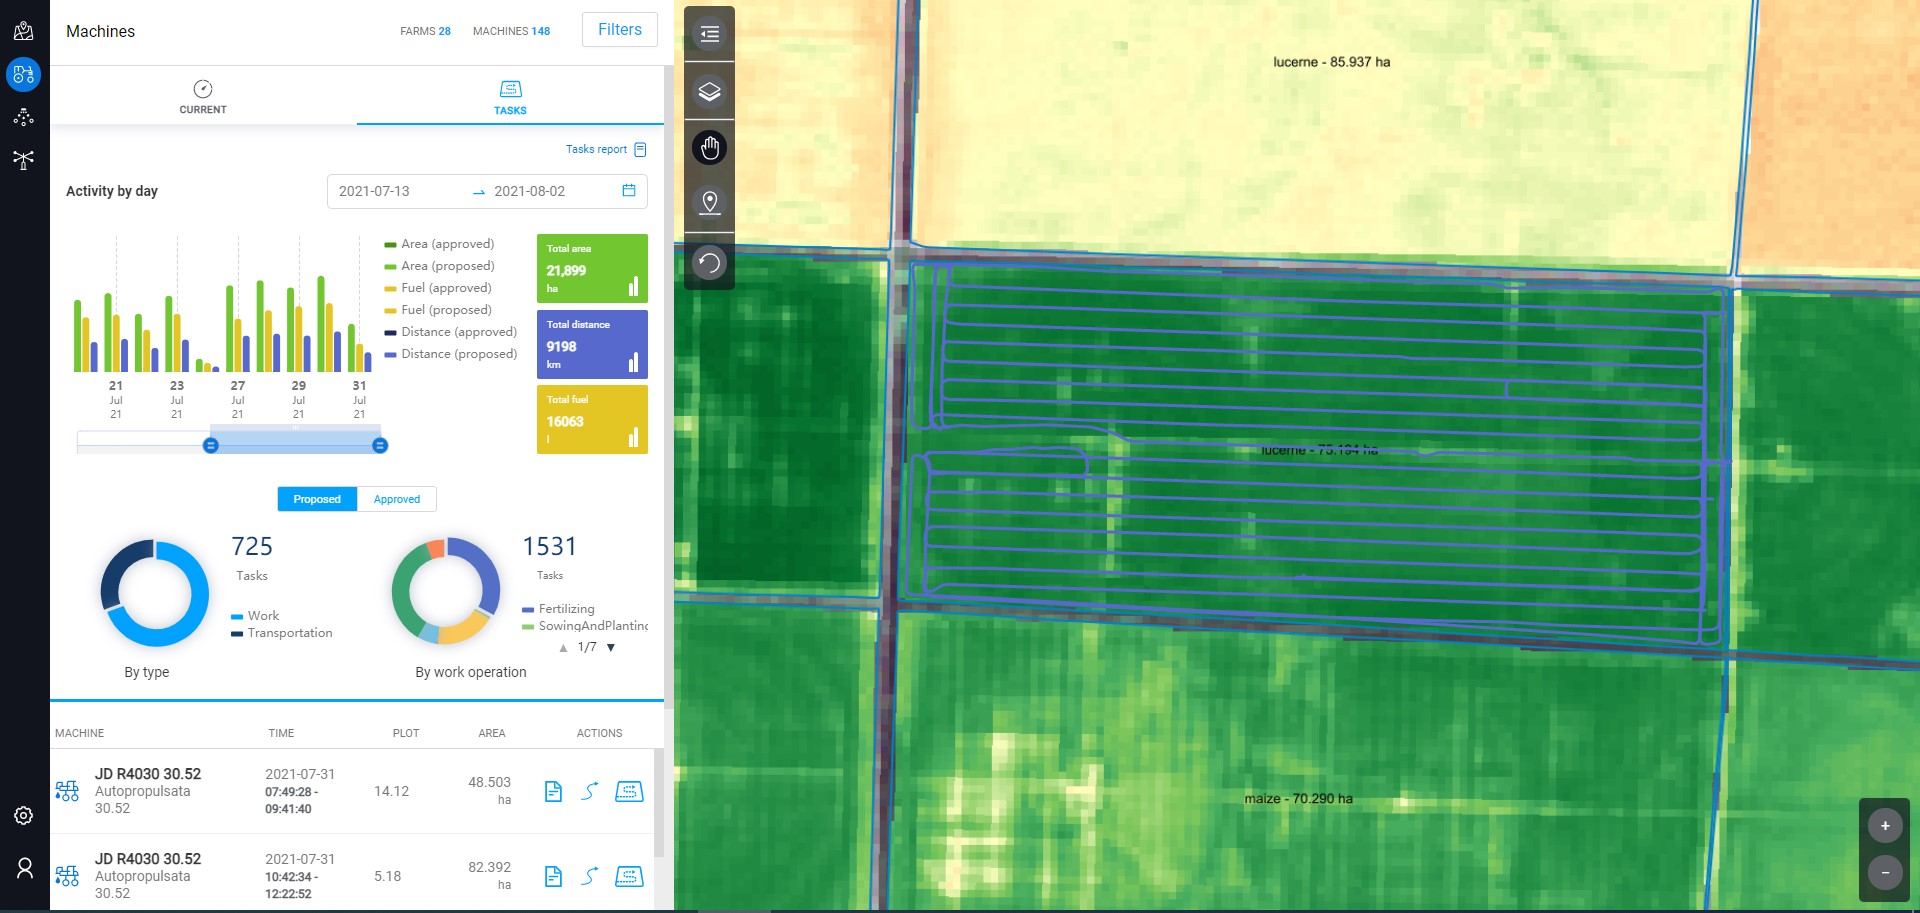Screen dimensions: 1920x913
Task: Click the left handle of chart range slider
Action: point(211,445)
